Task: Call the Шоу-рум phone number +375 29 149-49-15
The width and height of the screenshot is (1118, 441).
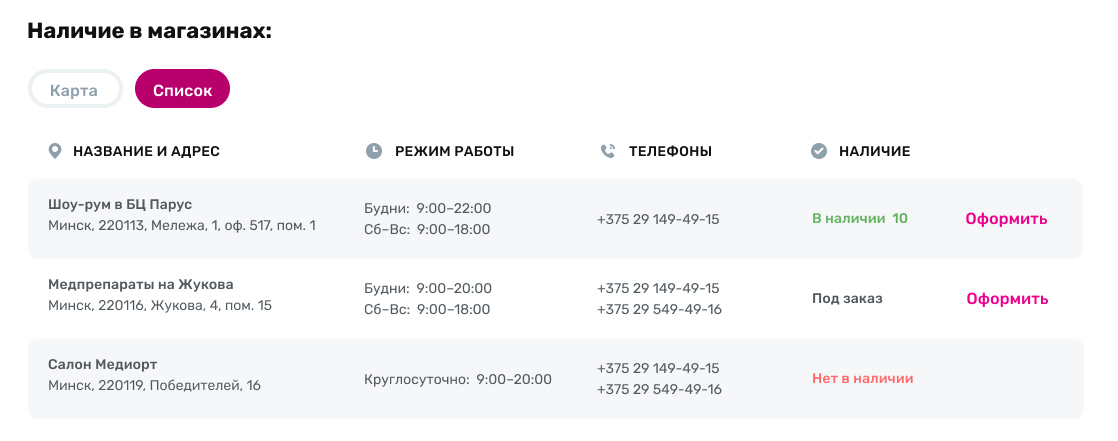Action: pyautogui.click(x=658, y=219)
